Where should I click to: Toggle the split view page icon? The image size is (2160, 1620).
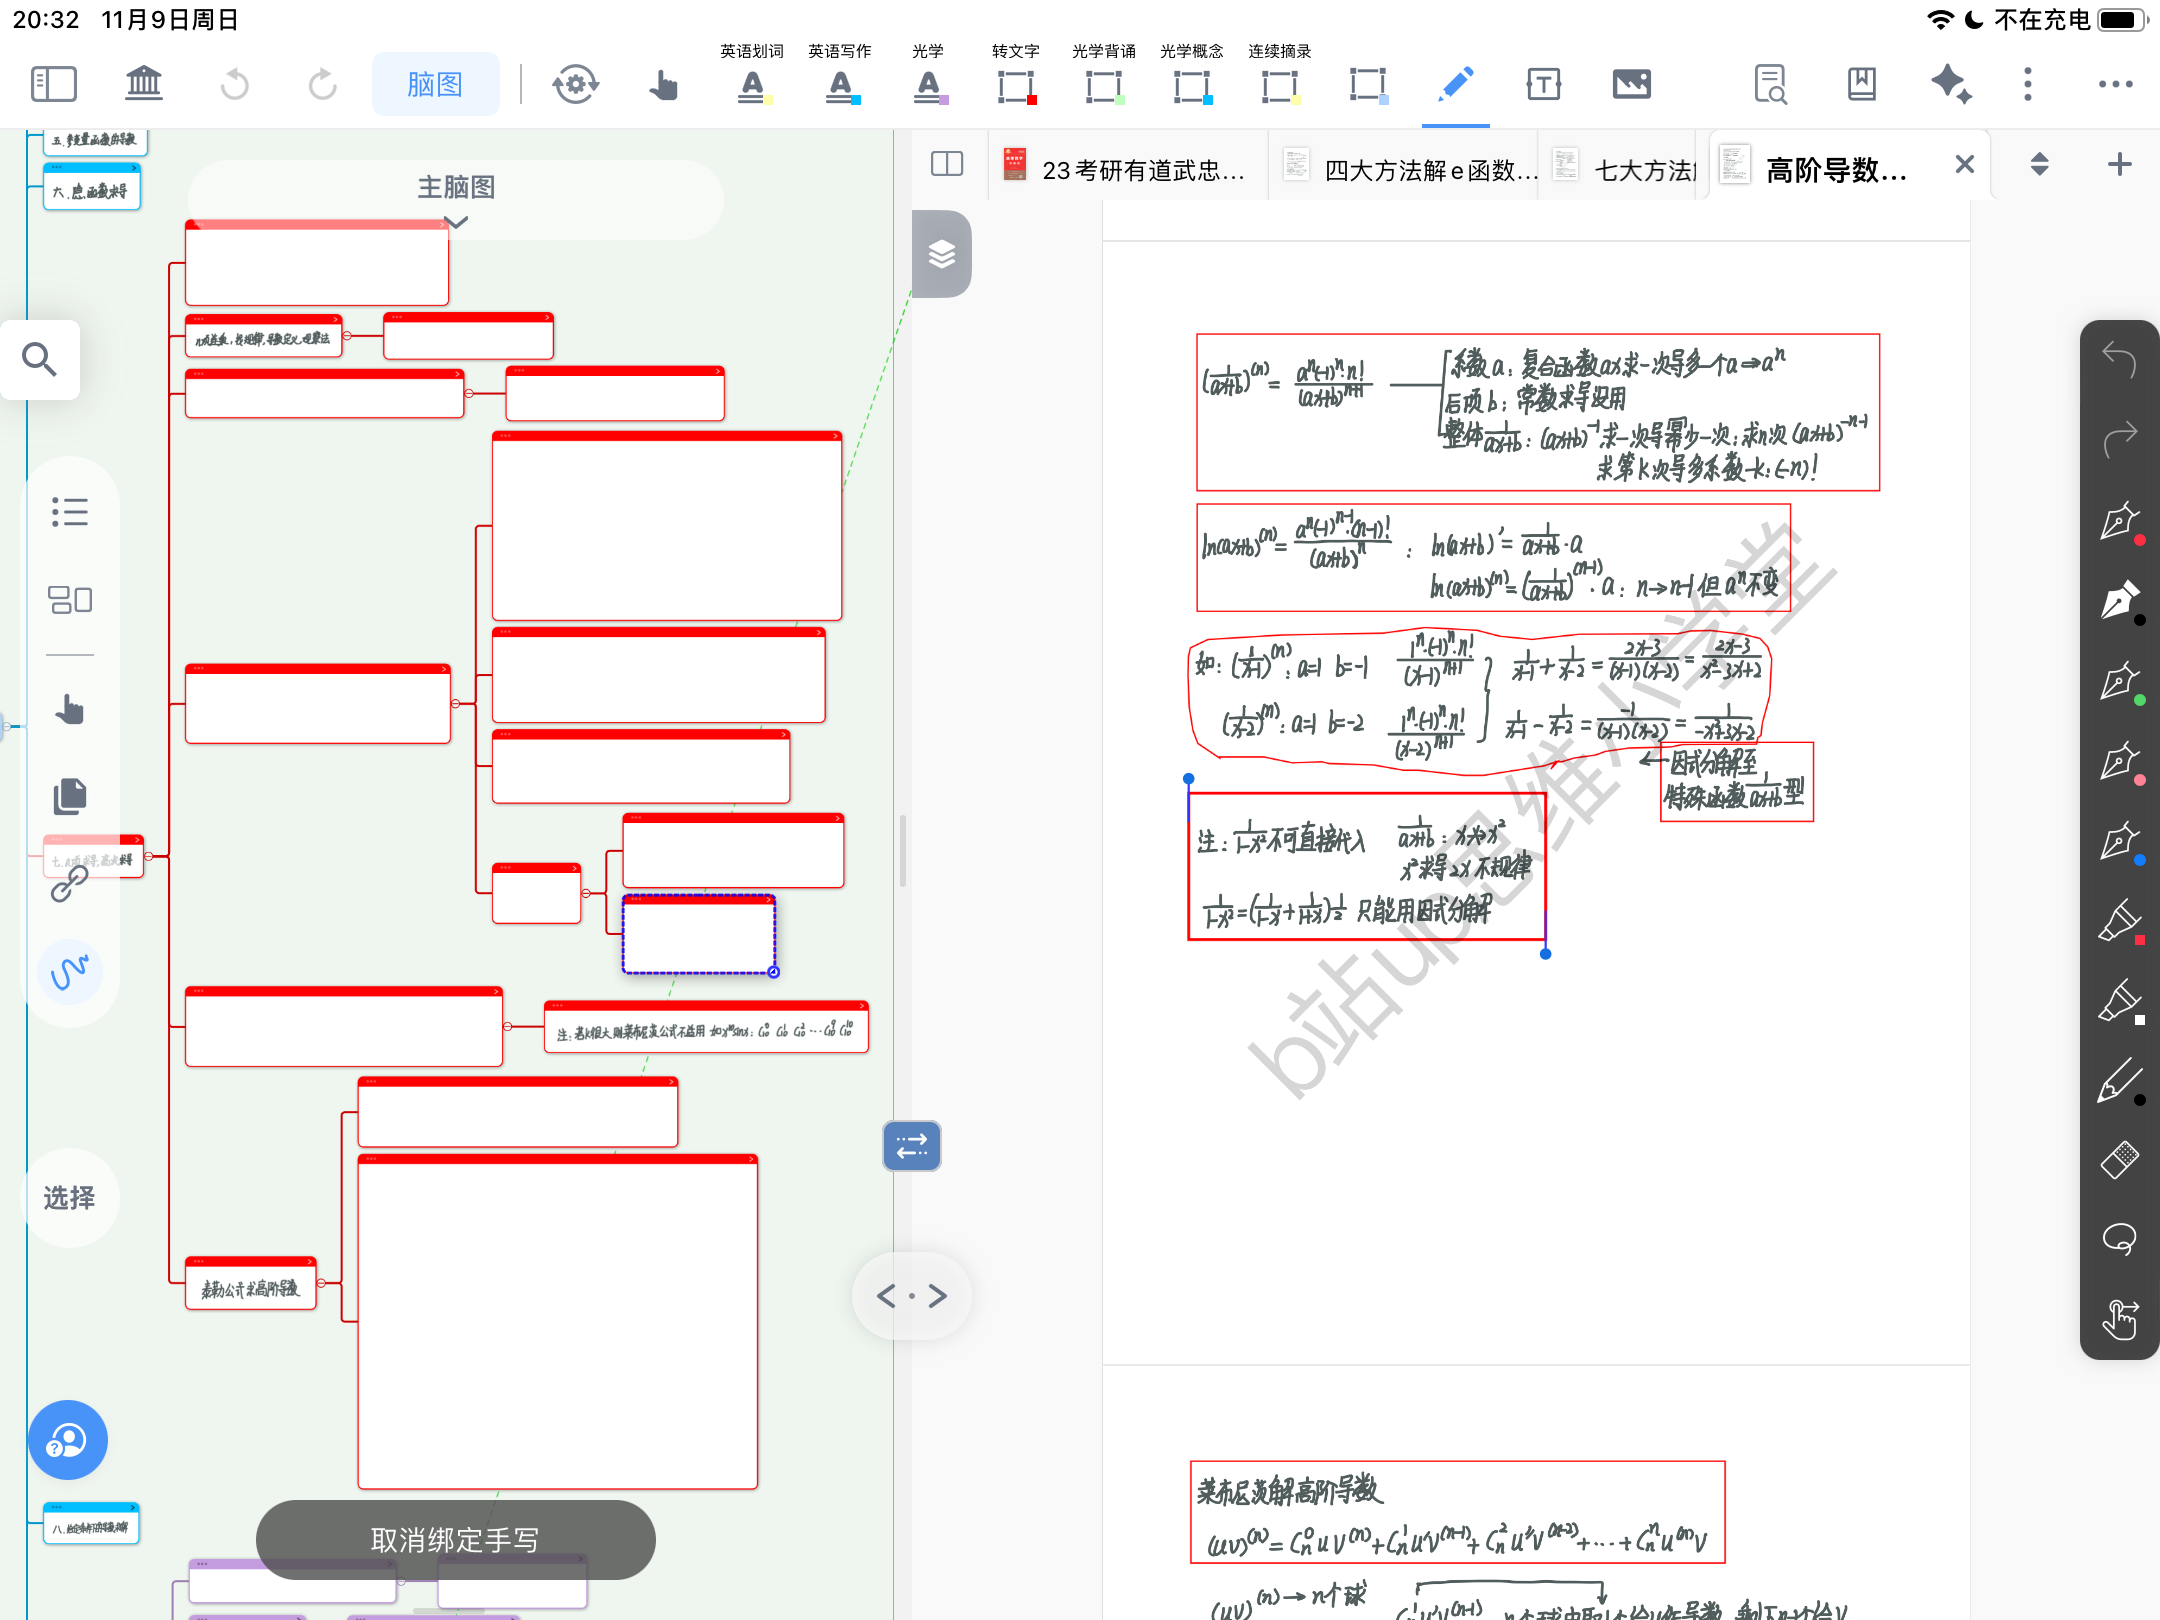click(x=946, y=165)
